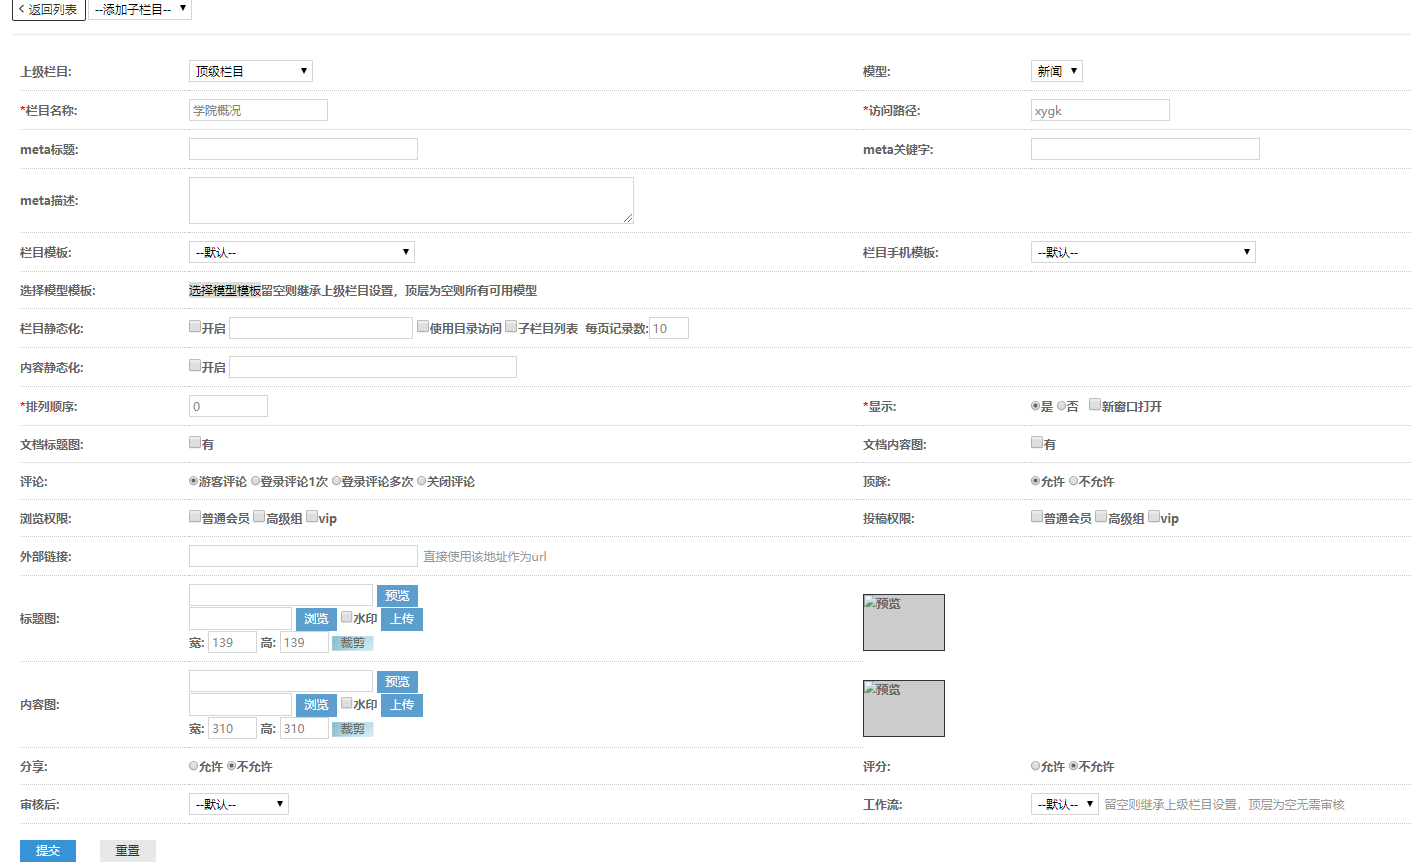Check vip under 浏览权限

point(311,516)
